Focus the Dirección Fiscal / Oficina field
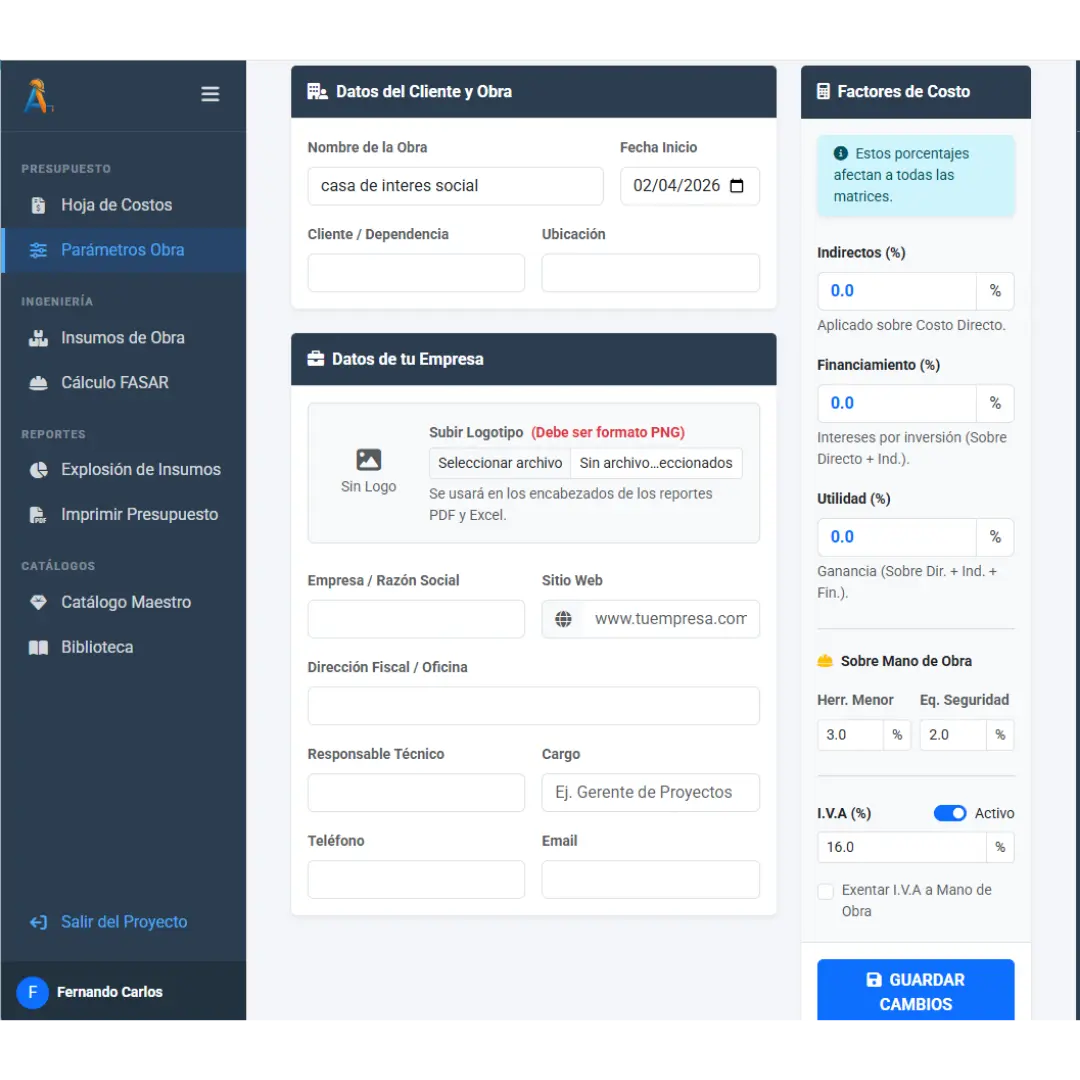1080x1080 pixels. pos(534,706)
